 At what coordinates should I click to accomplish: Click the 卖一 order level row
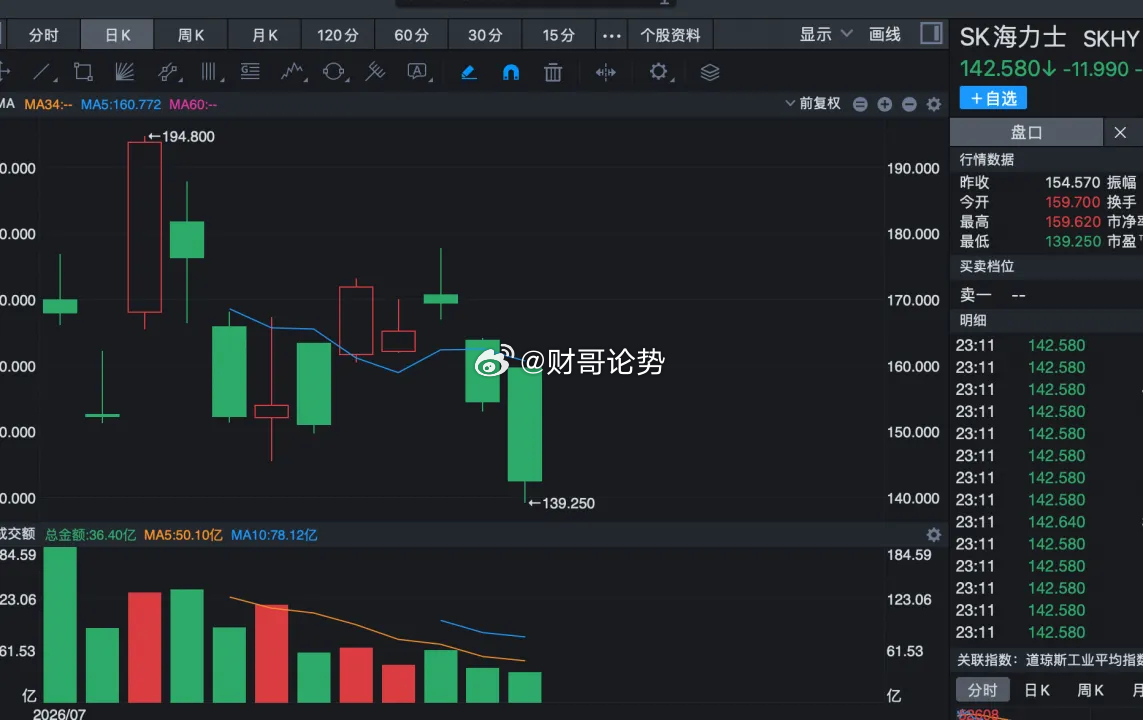[x=1047, y=294]
